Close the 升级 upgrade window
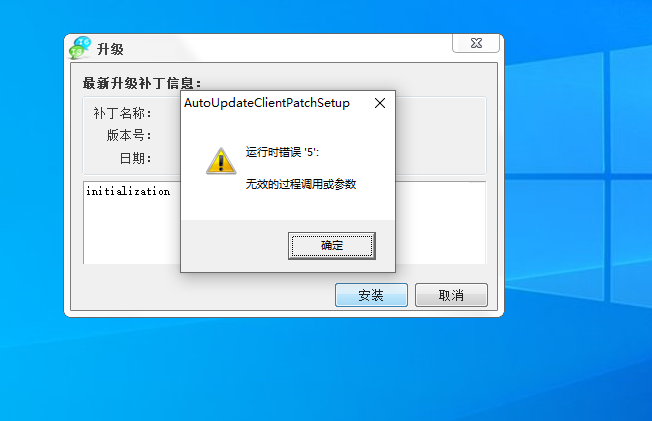Image resolution: width=652 pixels, height=421 pixels. [476, 43]
